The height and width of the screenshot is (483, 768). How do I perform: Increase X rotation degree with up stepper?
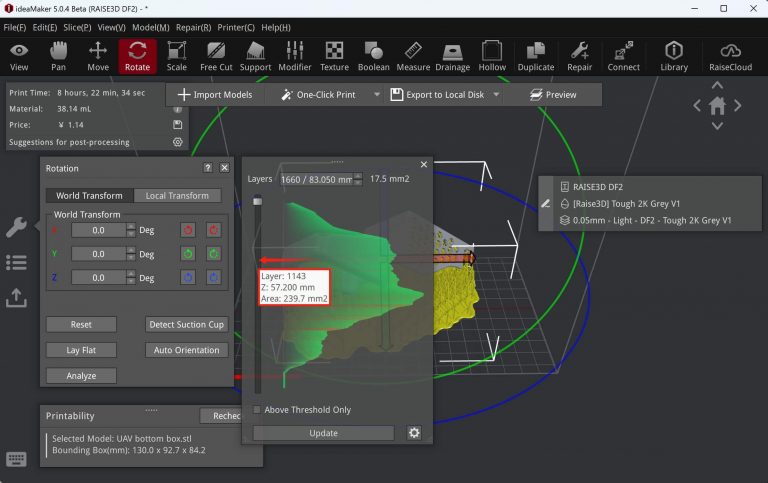pyautogui.click(x=131, y=227)
